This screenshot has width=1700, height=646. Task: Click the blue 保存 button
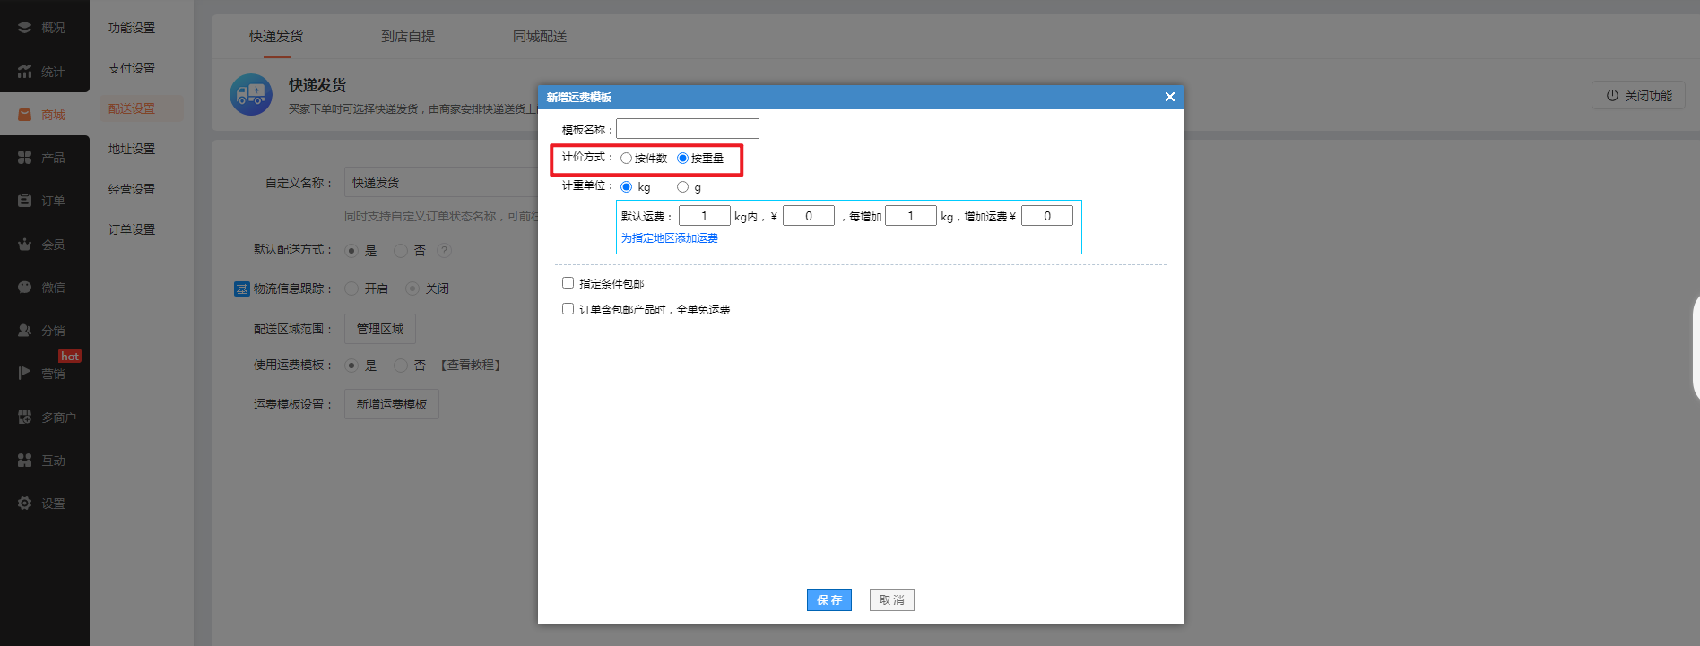coord(829,600)
